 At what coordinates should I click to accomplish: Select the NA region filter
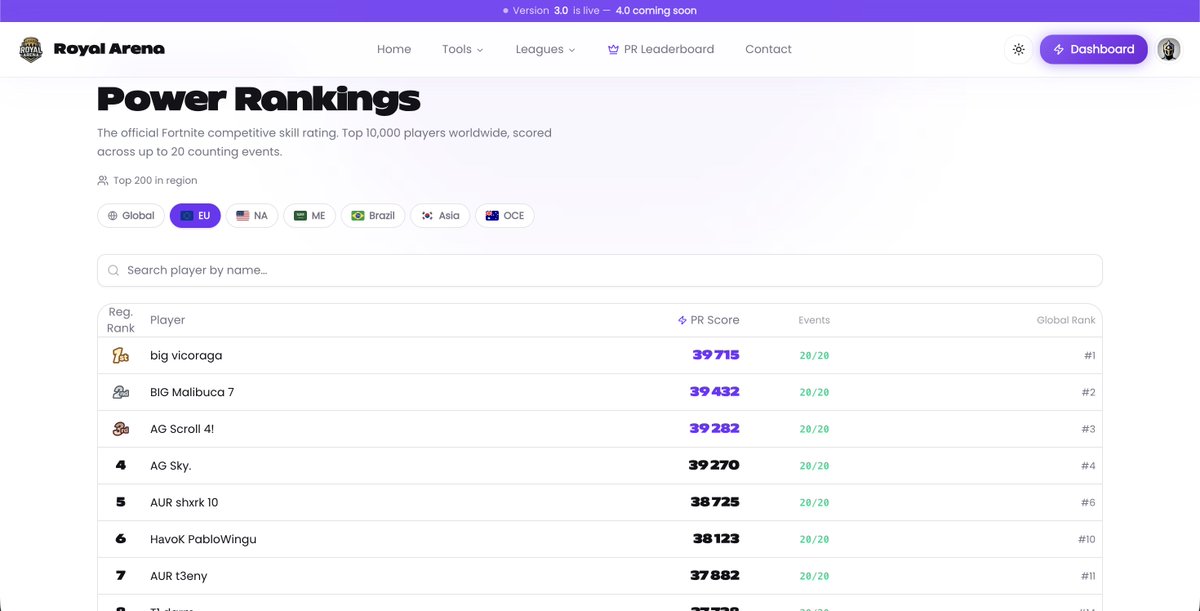click(252, 216)
